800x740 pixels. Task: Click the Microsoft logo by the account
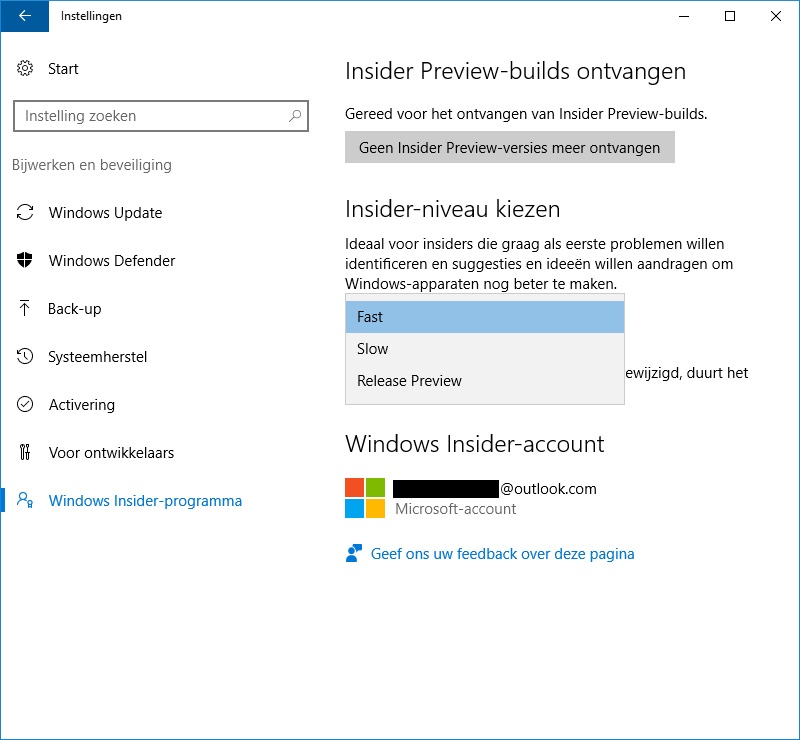tap(365, 498)
